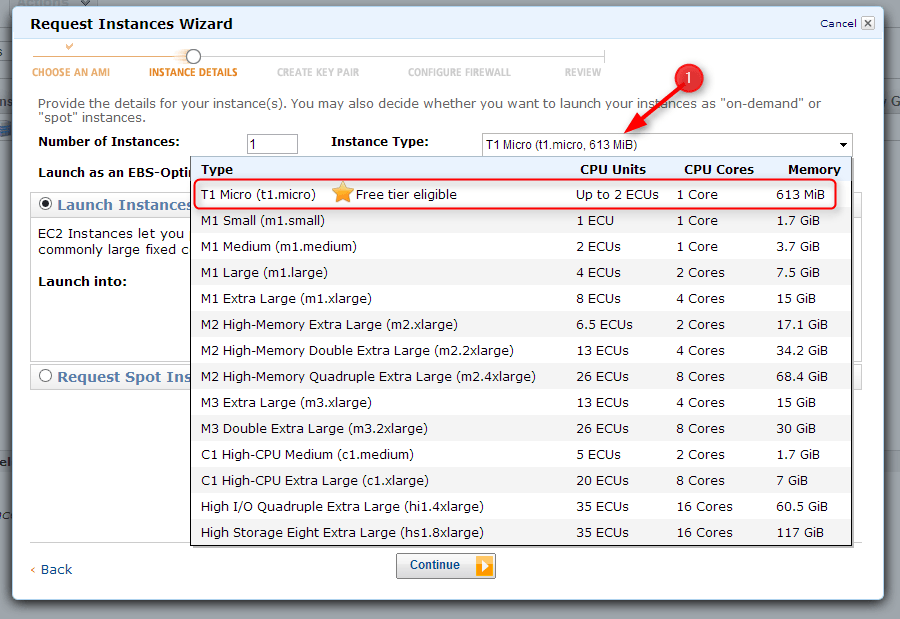The image size is (900, 619).
Task: Open the Instance Type dropdown arrow
Action: [843, 145]
